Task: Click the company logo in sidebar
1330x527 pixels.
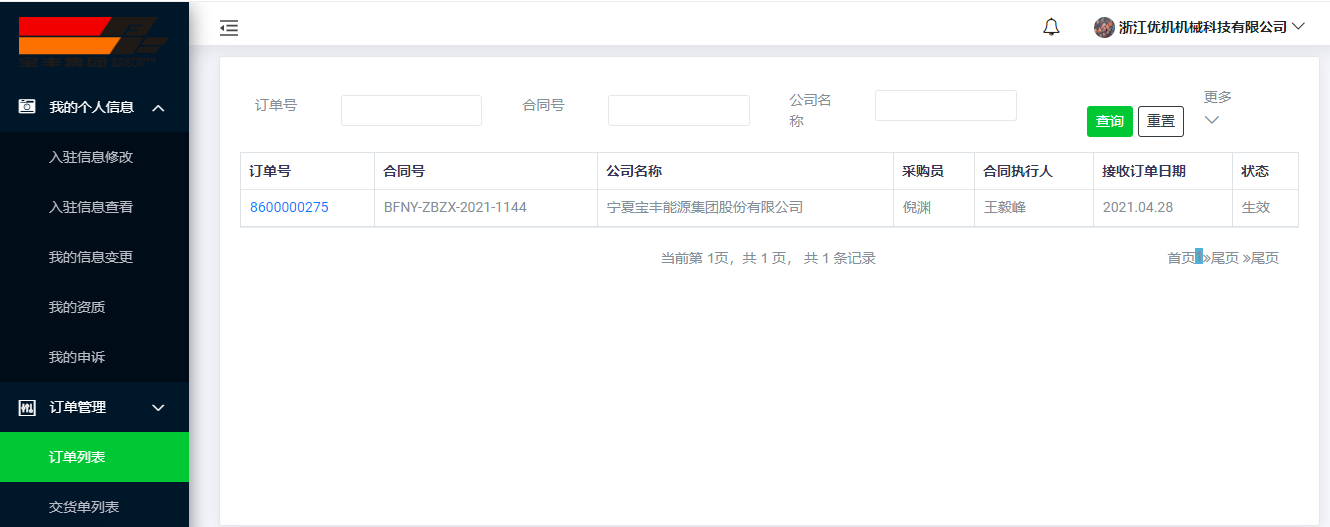Action: [93, 40]
